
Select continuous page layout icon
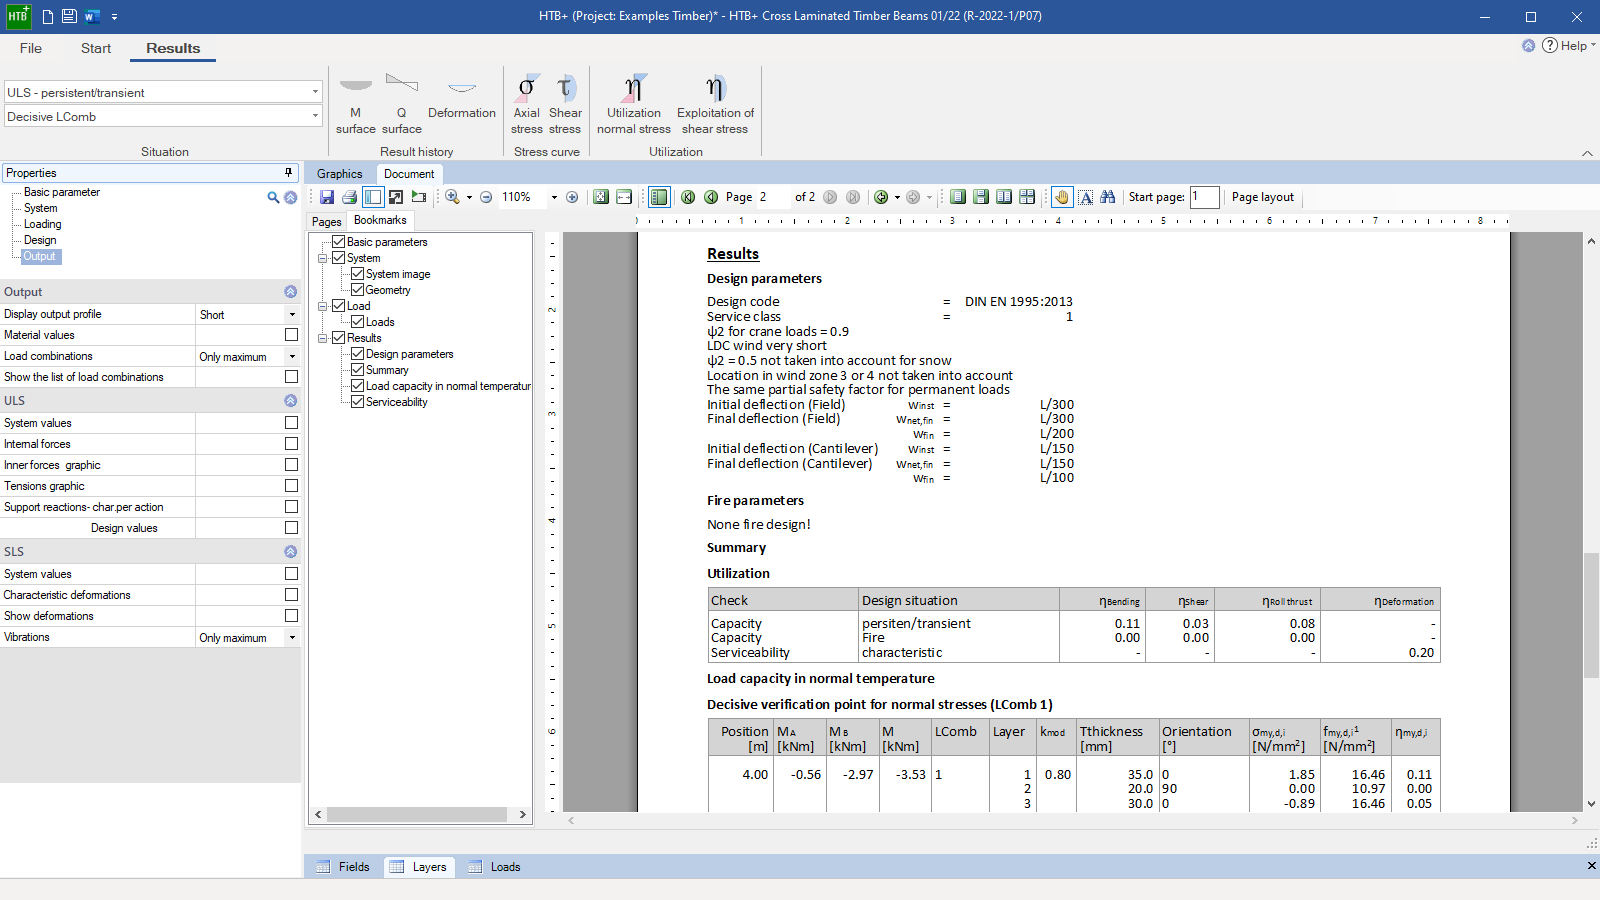[x=981, y=197]
